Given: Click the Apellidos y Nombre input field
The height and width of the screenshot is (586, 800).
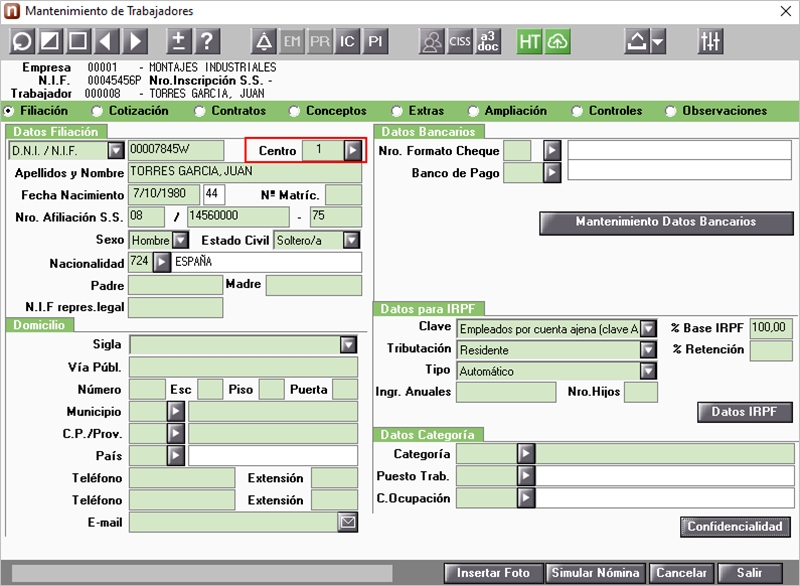Looking at the screenshot, I should 245,172.
